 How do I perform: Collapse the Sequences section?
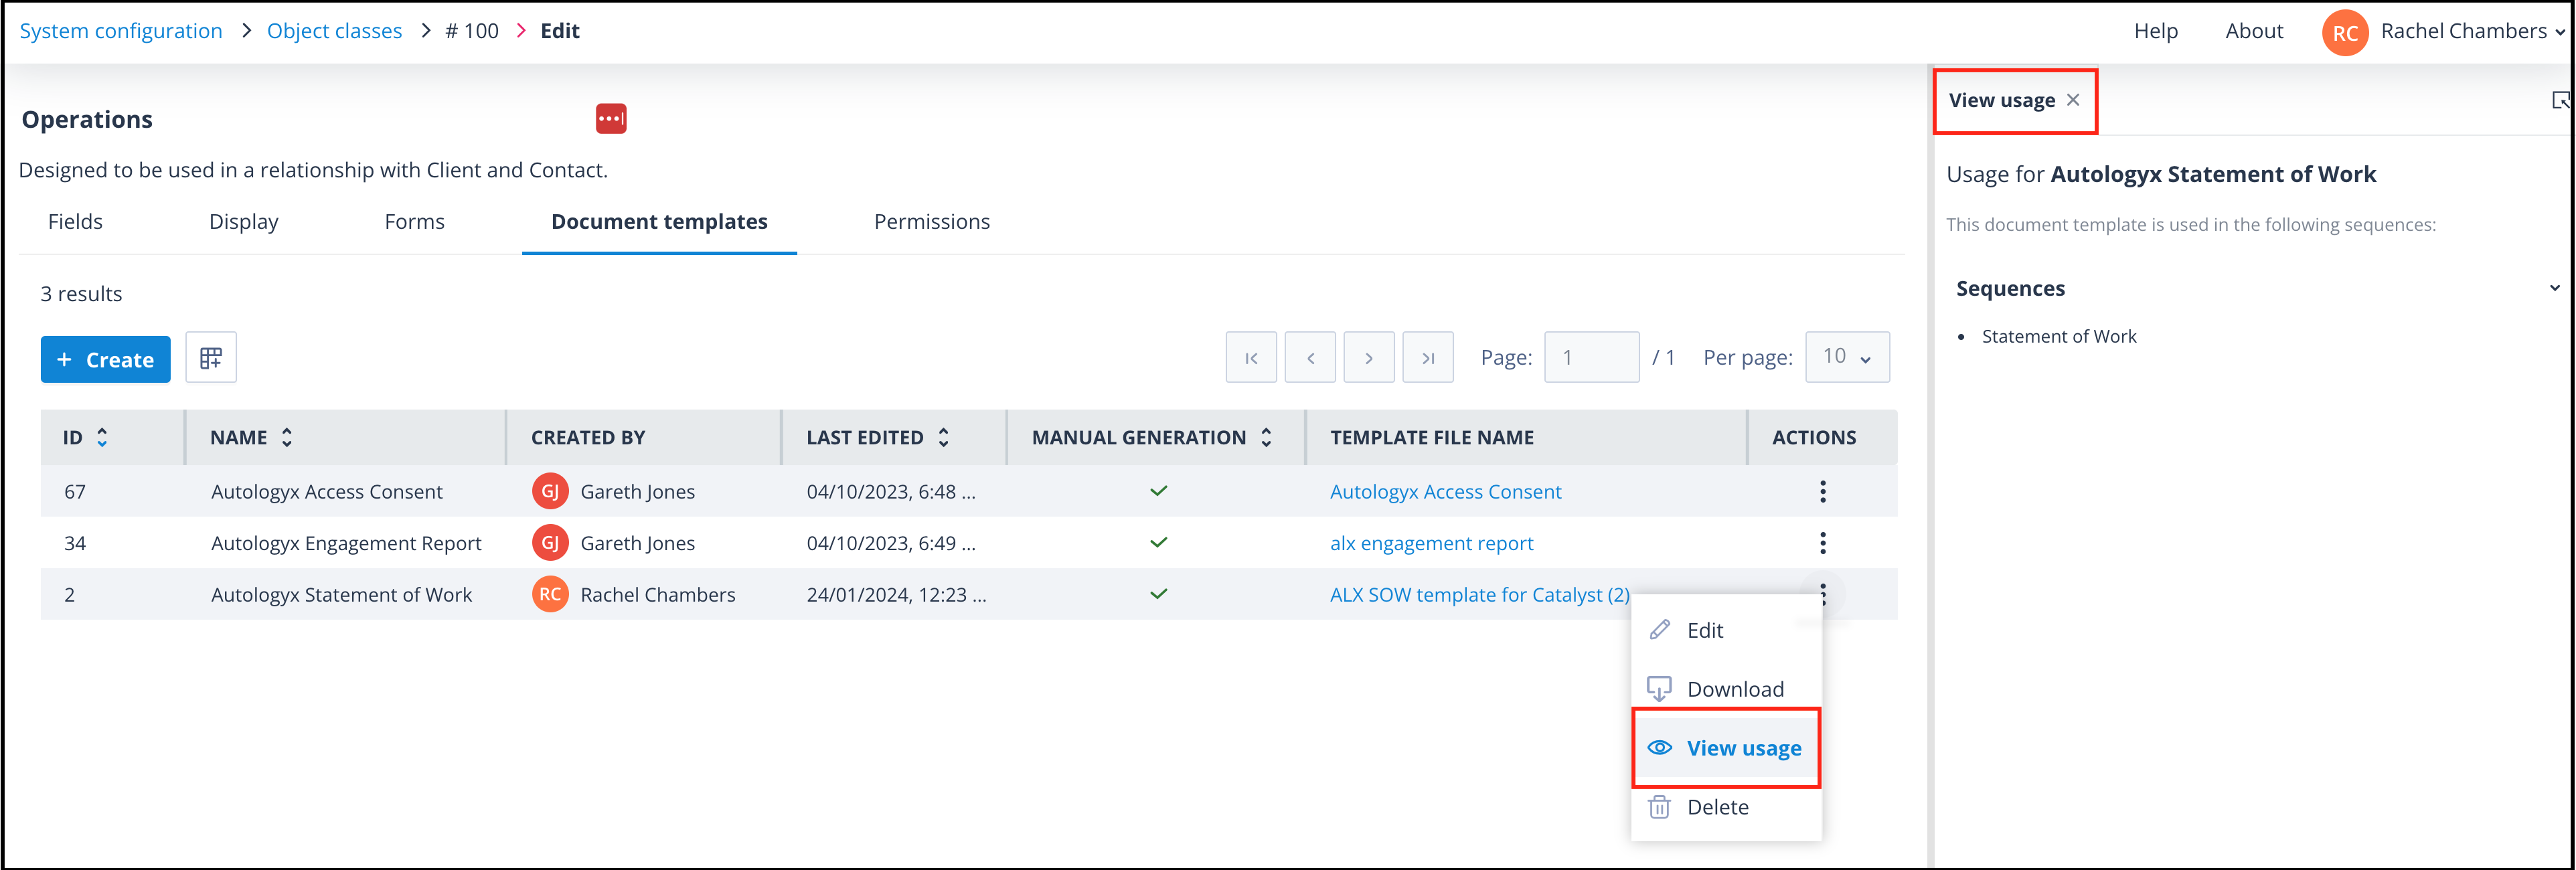(x=2554, y=288)
